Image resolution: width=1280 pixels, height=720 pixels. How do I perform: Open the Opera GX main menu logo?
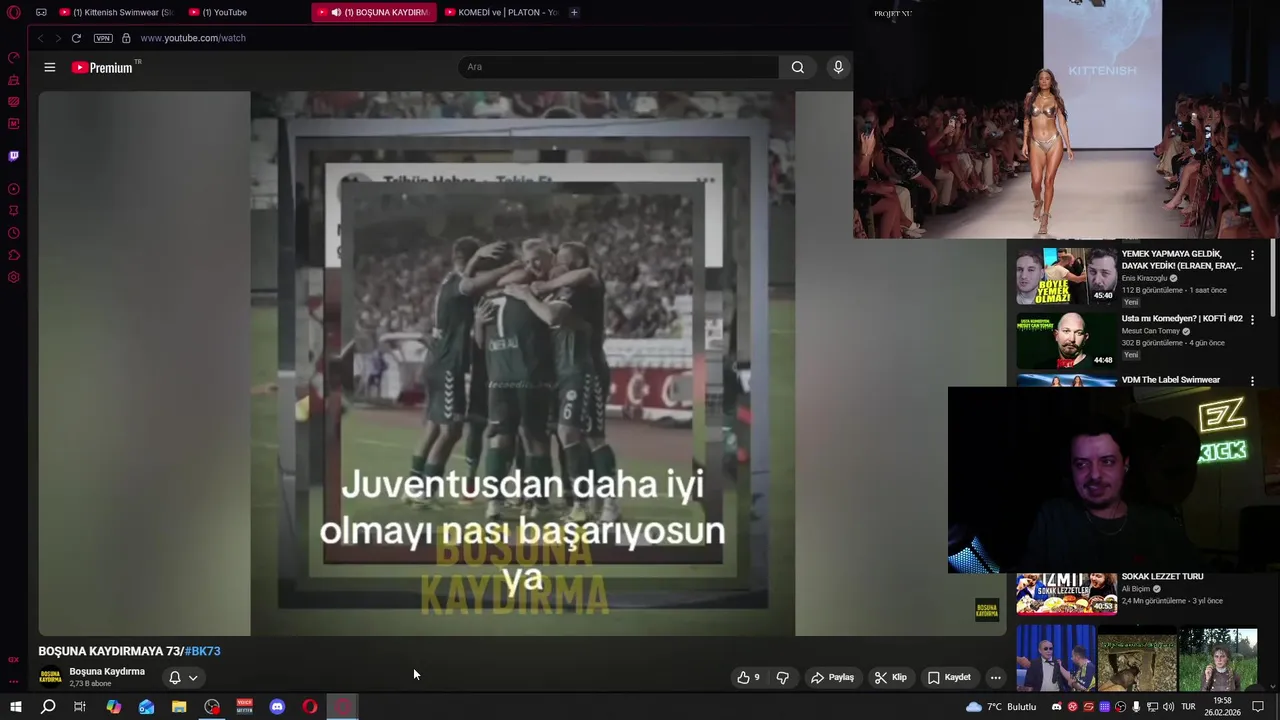point(14,12)
